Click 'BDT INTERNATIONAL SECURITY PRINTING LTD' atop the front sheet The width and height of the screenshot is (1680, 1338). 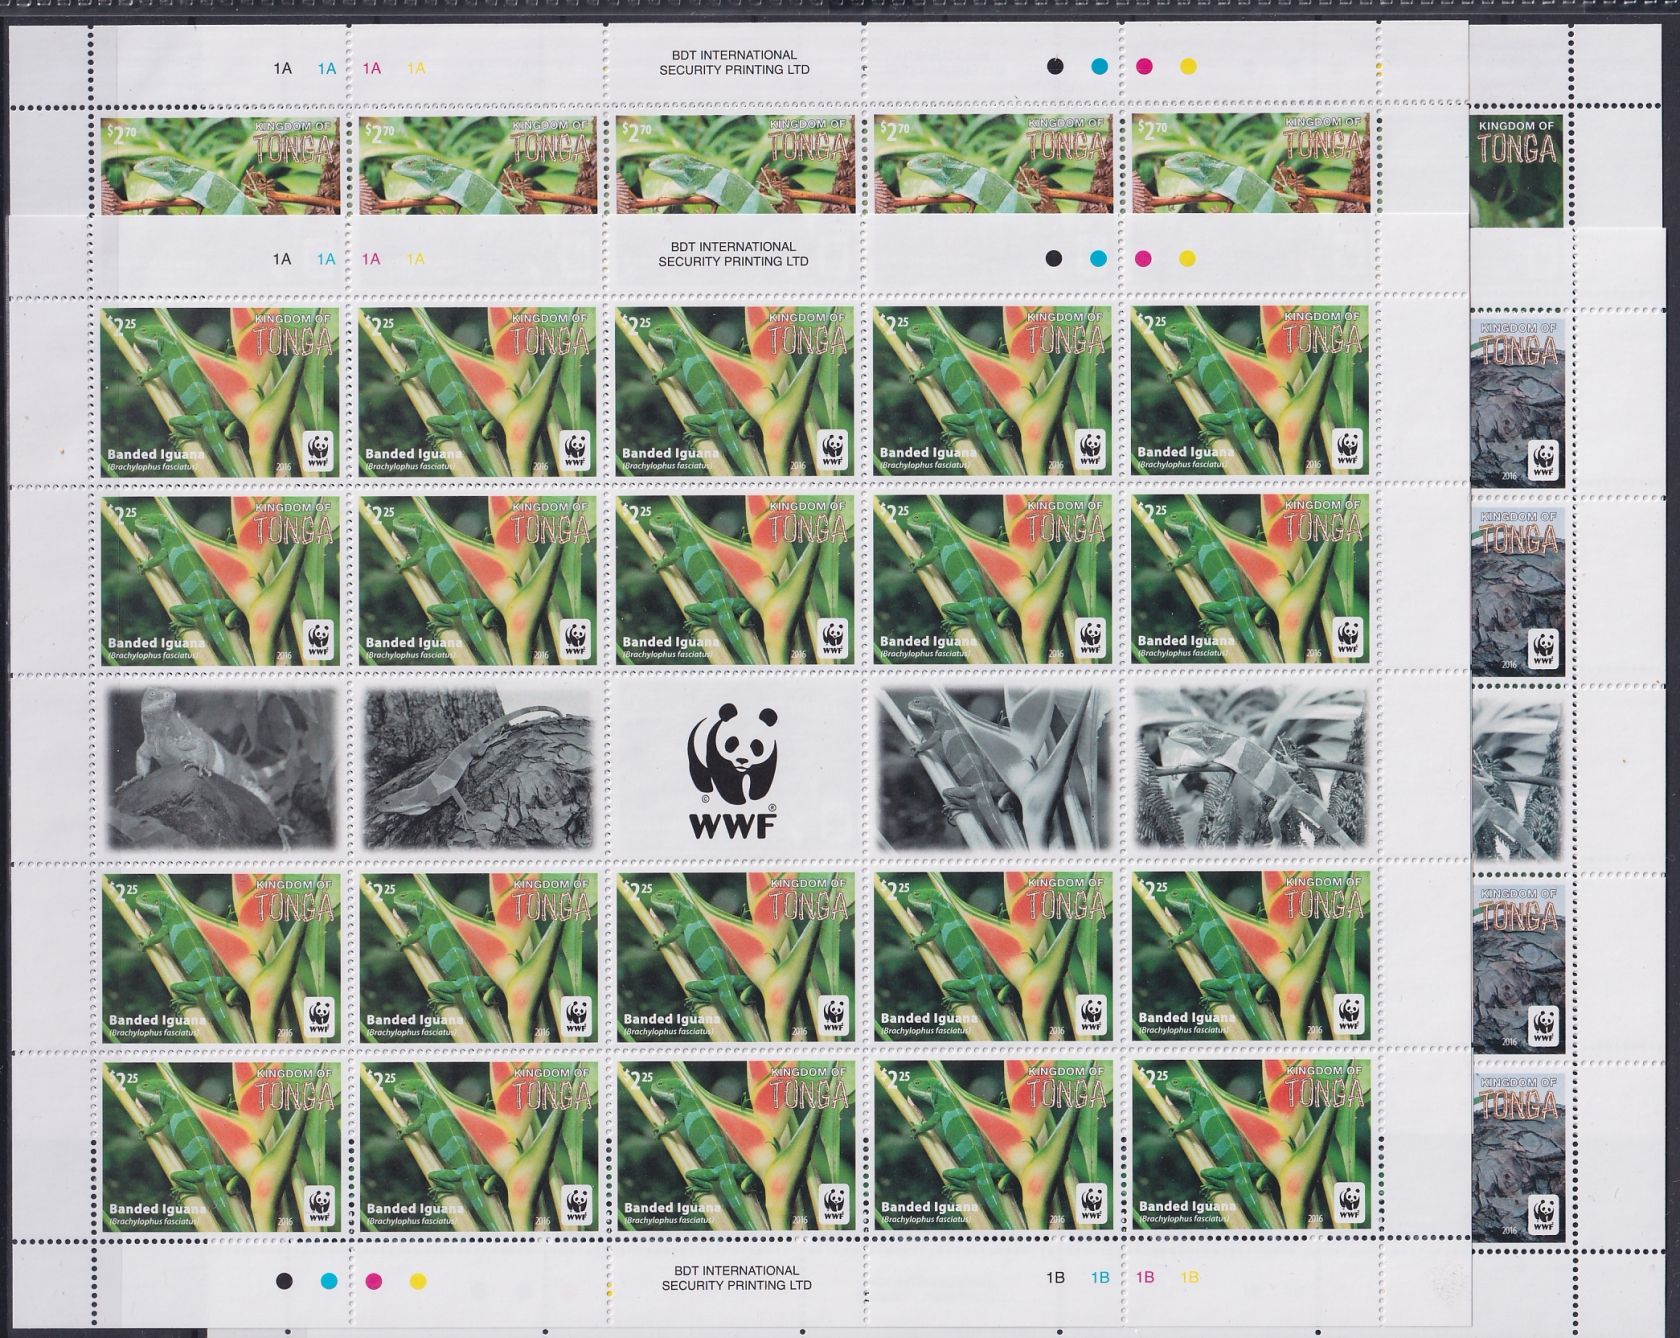click(734, 254)
